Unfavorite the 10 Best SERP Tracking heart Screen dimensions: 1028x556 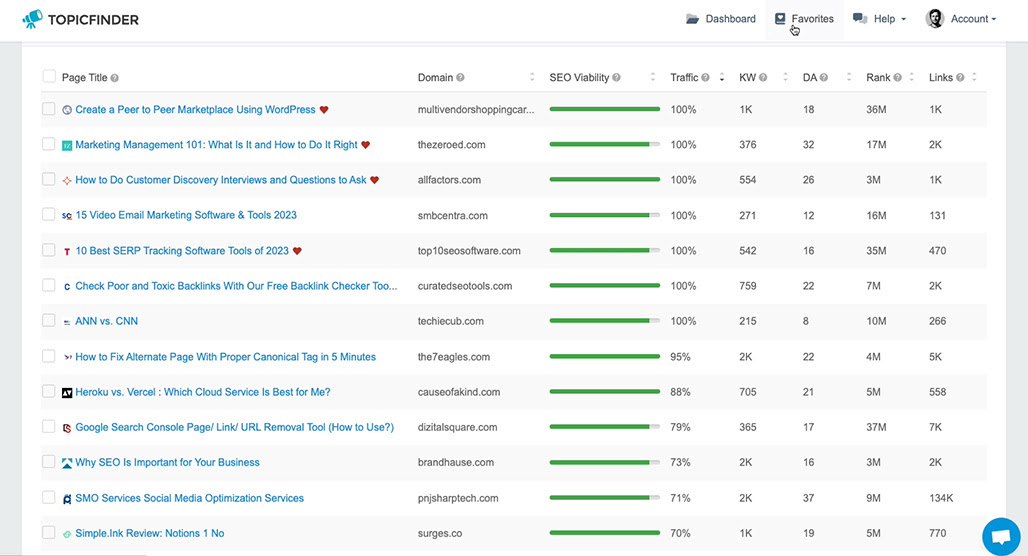pos(297,250)
